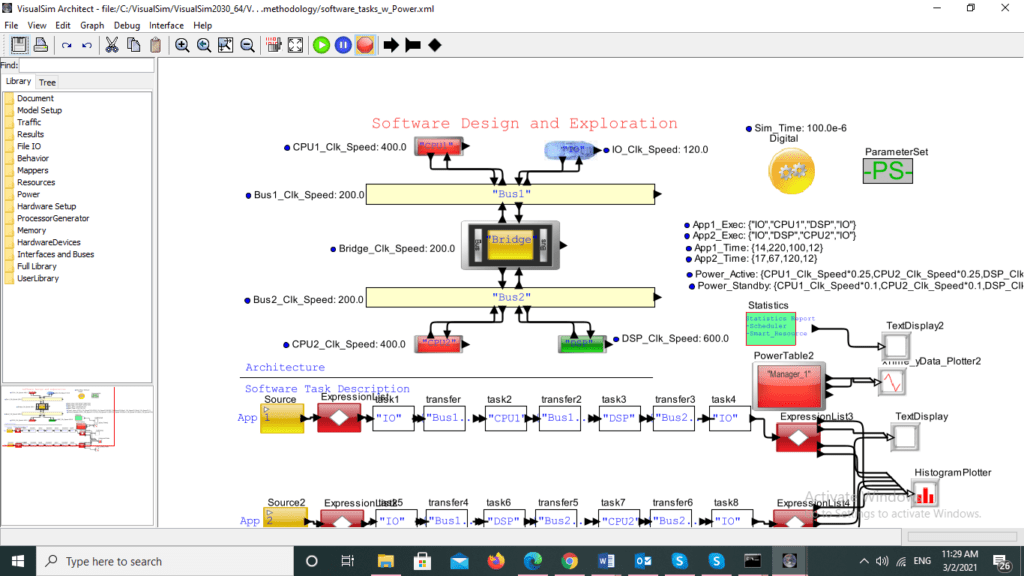Pause the simulation with blue button

[x=343, y=45]
